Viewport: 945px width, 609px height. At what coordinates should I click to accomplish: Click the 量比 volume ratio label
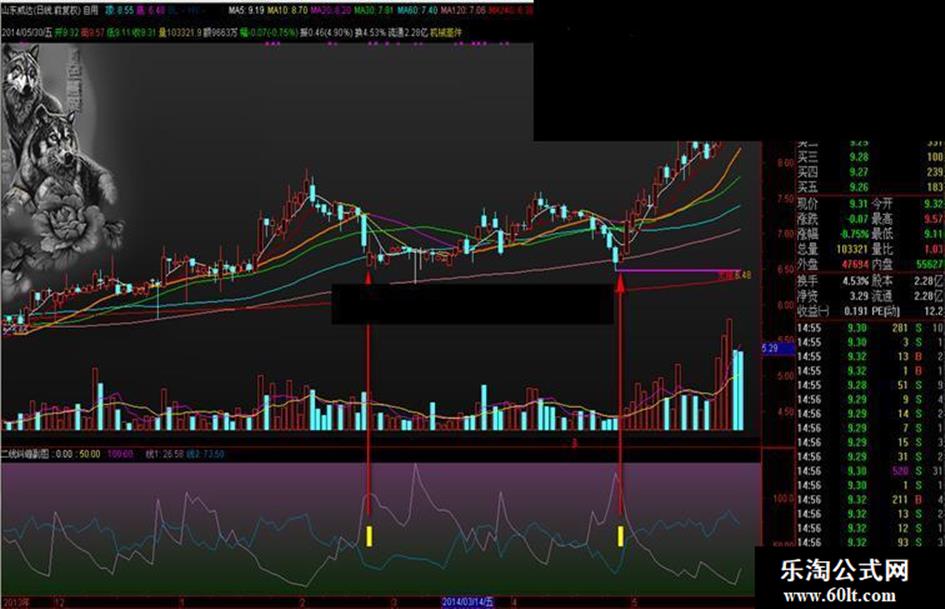click(882, 249)
